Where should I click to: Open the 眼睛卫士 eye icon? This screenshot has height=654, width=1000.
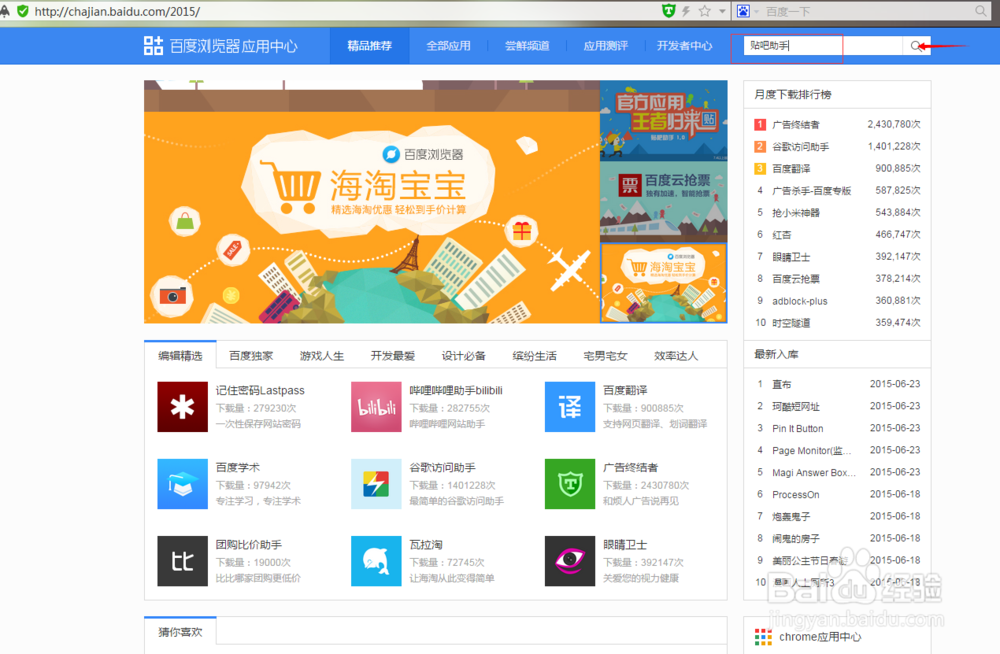click(x=570, y=561)
